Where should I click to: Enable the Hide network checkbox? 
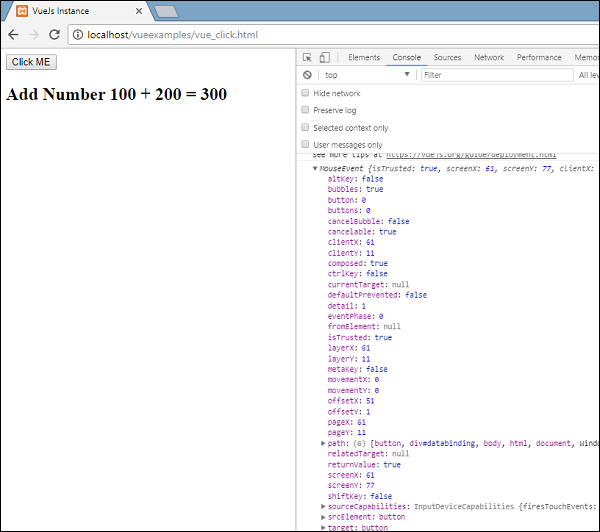click(x=305, y=93)
